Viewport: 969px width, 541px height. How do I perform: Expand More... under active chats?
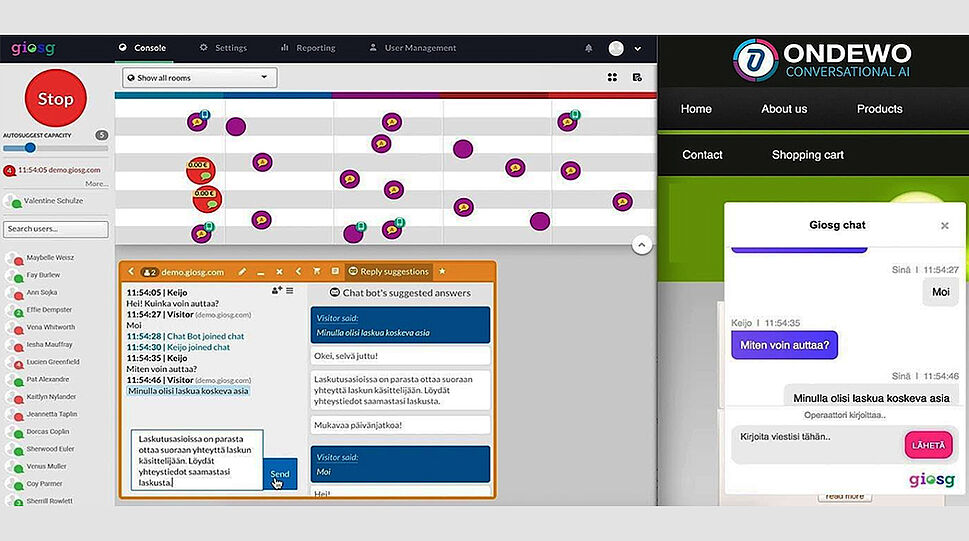96,184
